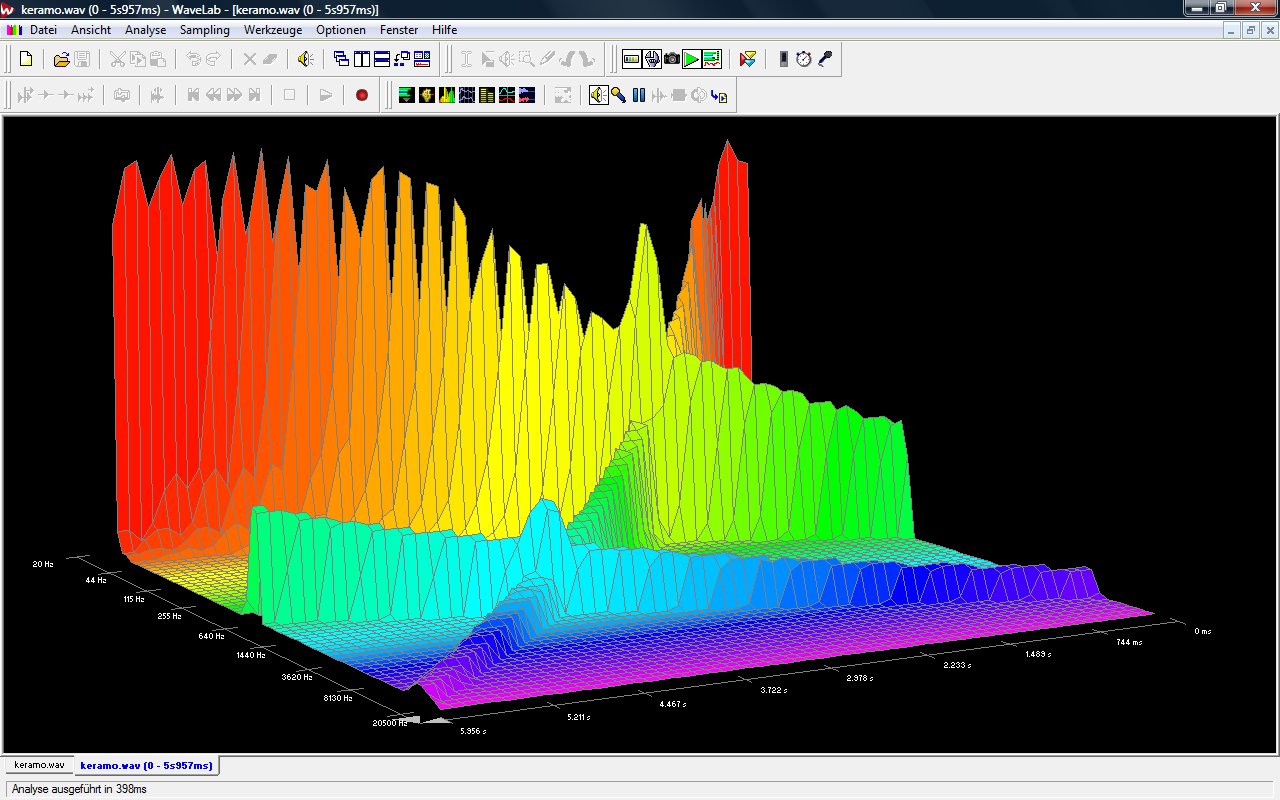Click the cascade windows icon
Viewport: 1280px width, 800px height.
click(x=341, y=59)
